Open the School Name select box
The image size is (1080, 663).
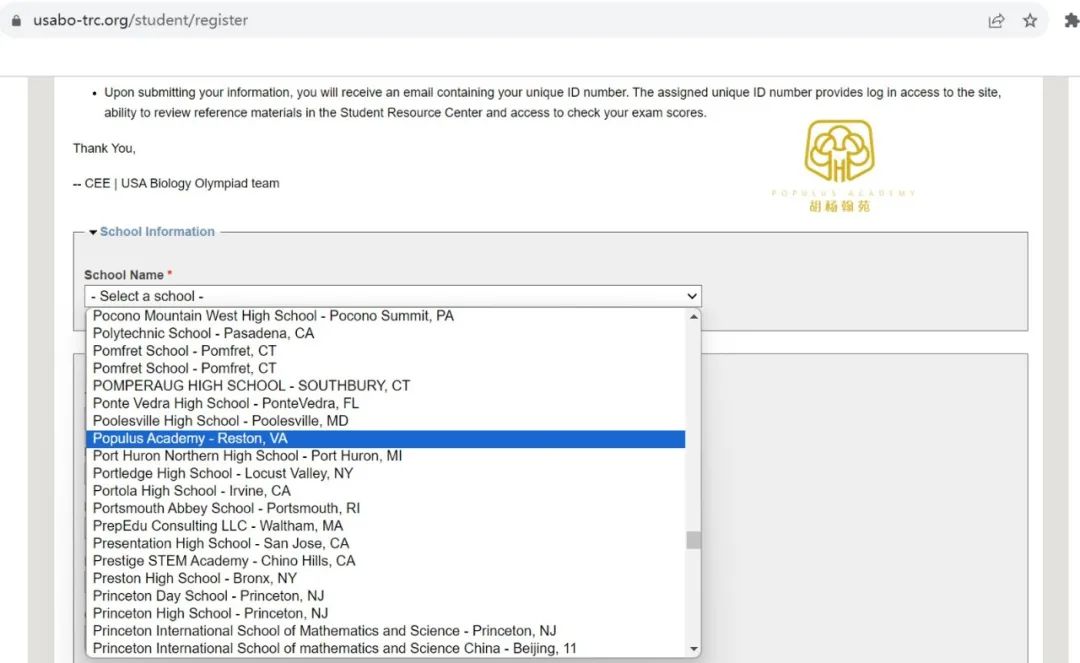click(393, 296)
